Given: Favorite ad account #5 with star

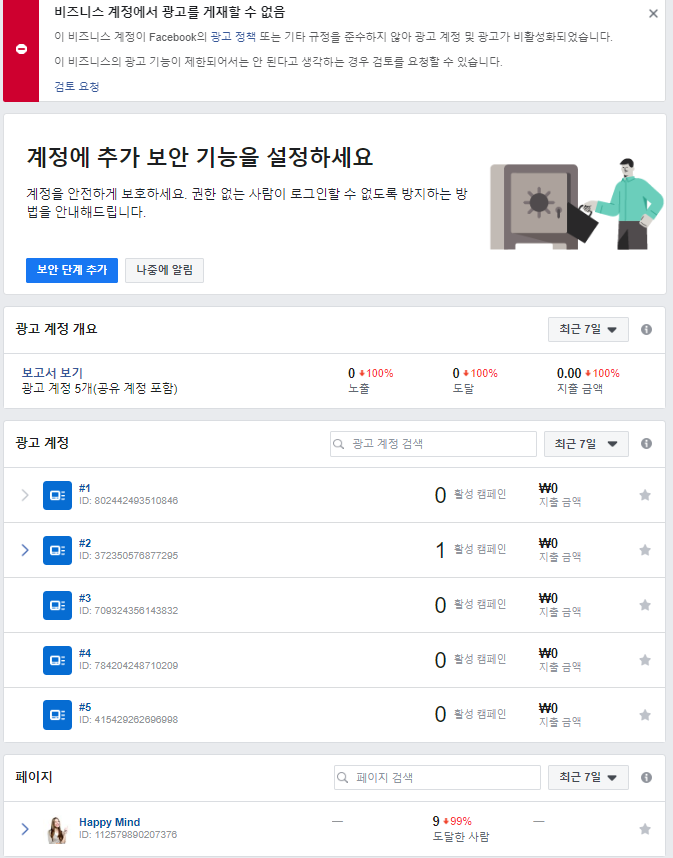Looking at the screenshot, I should click(645, 715).
